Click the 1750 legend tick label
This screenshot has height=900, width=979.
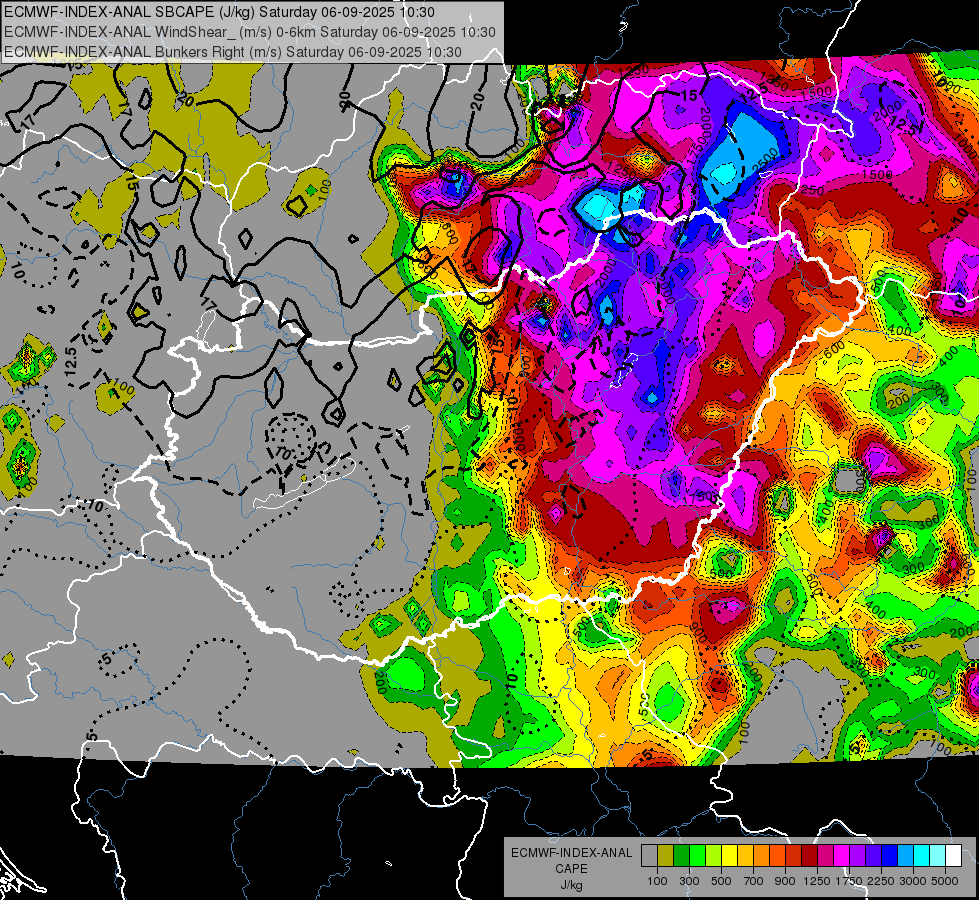(x=849, y=881)
